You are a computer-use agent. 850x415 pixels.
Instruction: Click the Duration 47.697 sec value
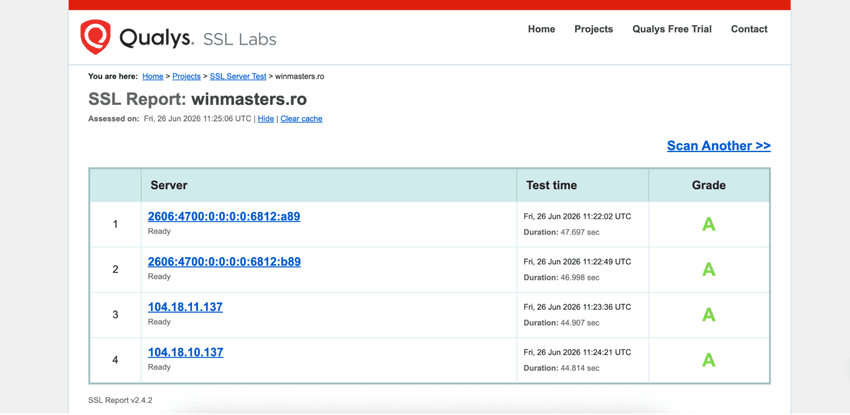pos(562,232)
